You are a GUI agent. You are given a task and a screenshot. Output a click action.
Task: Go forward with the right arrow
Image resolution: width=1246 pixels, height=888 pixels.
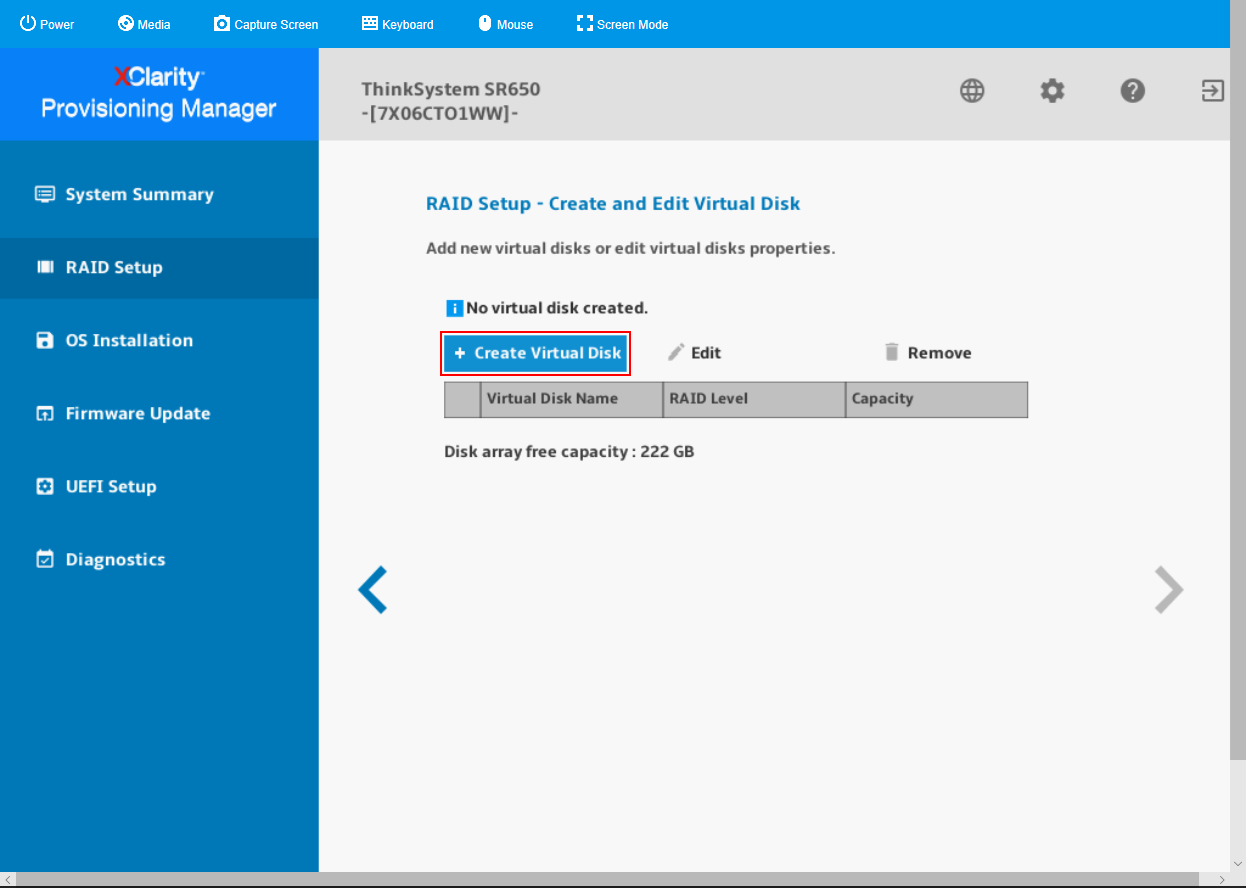[1169, 590]
